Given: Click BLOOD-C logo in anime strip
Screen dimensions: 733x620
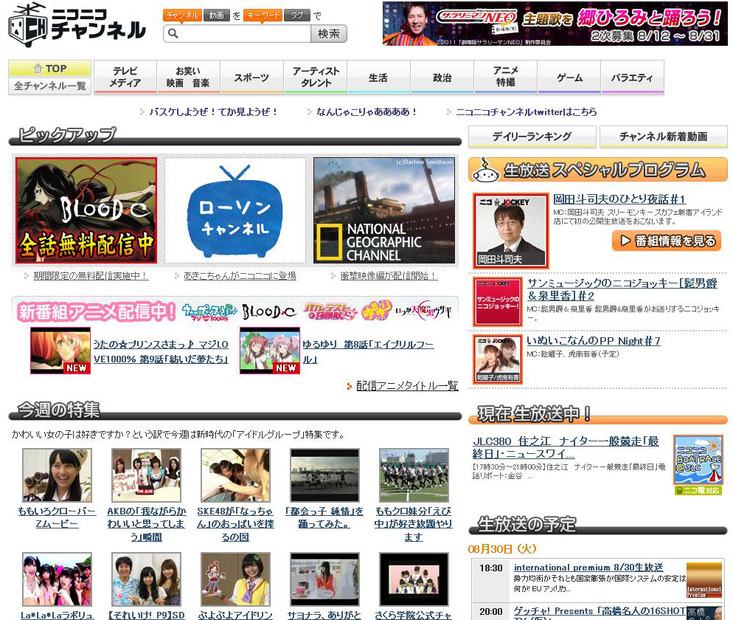Looking at the screenshot, I should [x=269, y=311].
